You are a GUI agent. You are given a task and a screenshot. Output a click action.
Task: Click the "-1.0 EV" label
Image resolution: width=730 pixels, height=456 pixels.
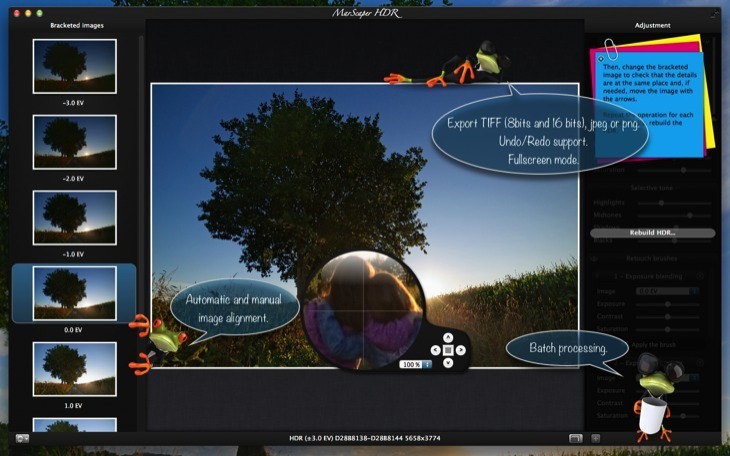(x=73, y=254)
